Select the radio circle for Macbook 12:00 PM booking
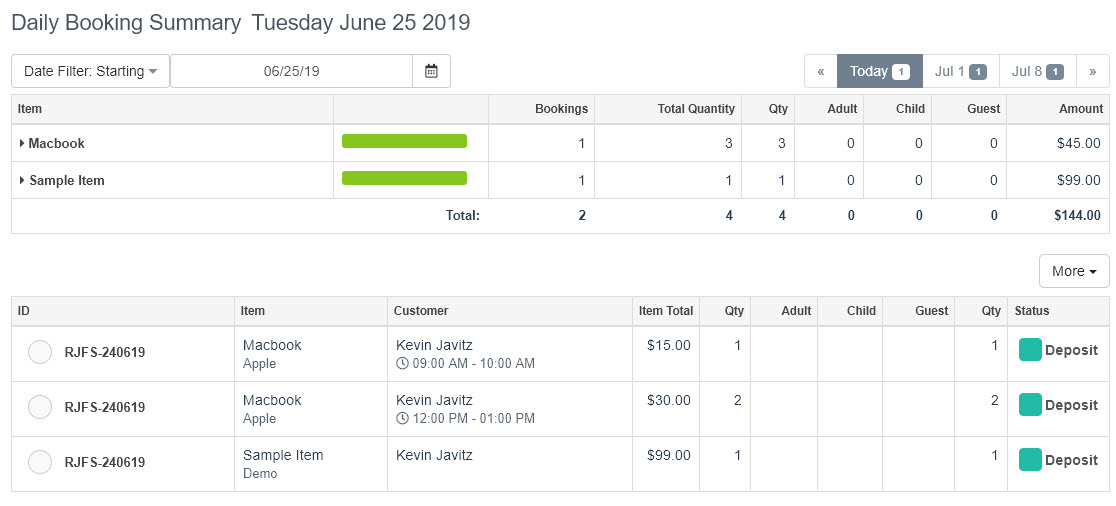Image resolution: width=1116 pixels, height=506 pixels. (40, 406)
